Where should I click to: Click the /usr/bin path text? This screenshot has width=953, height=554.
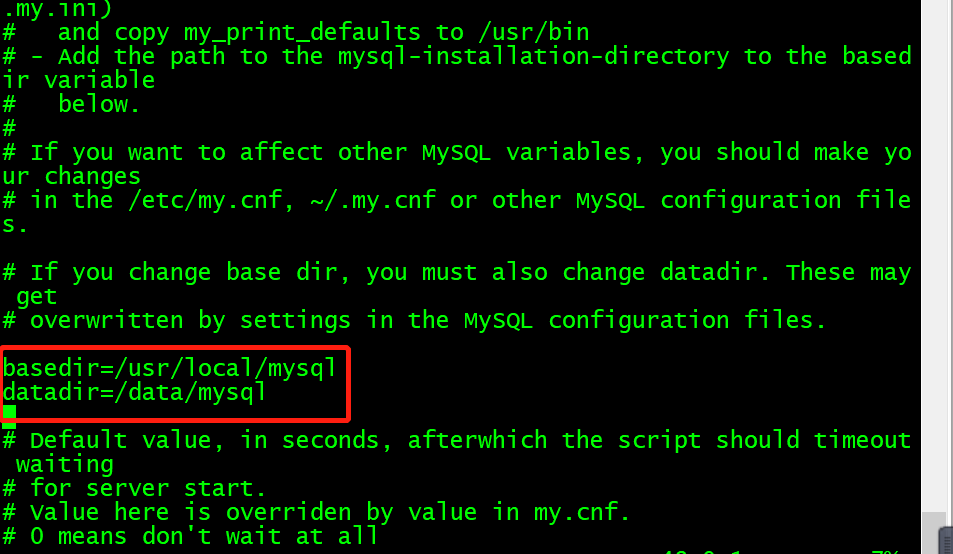534,32
